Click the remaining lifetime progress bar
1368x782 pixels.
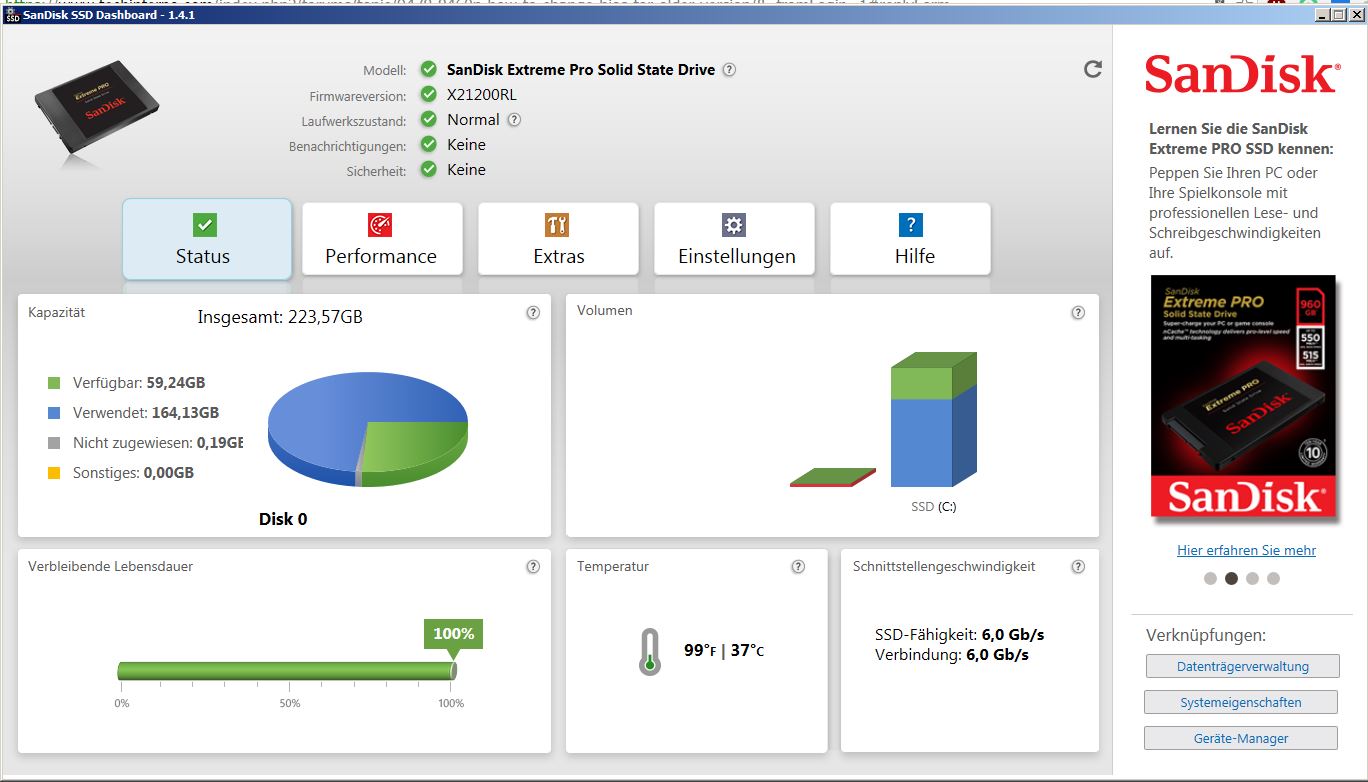click(x=287, y=671)
